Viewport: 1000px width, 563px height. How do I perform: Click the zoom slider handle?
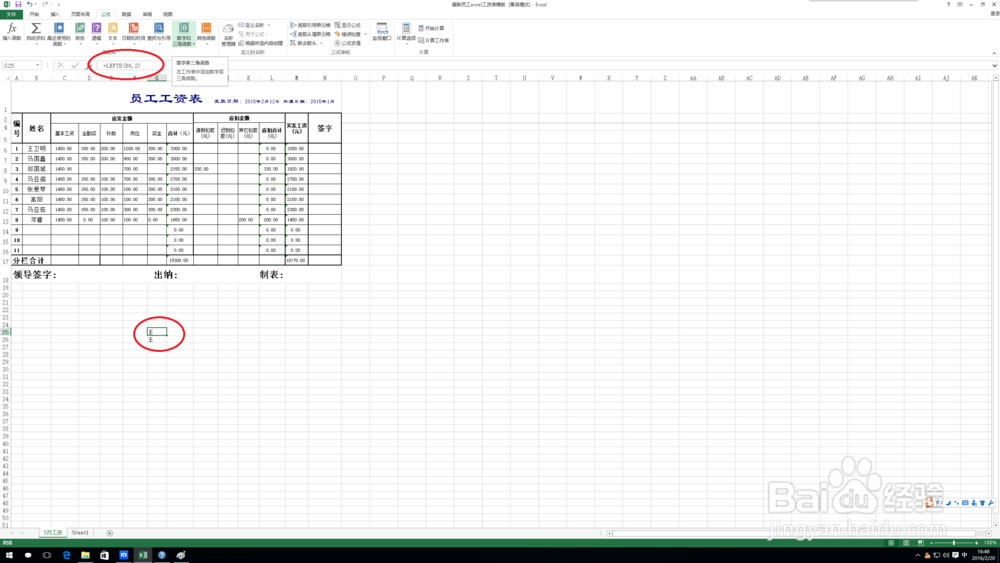953,543
